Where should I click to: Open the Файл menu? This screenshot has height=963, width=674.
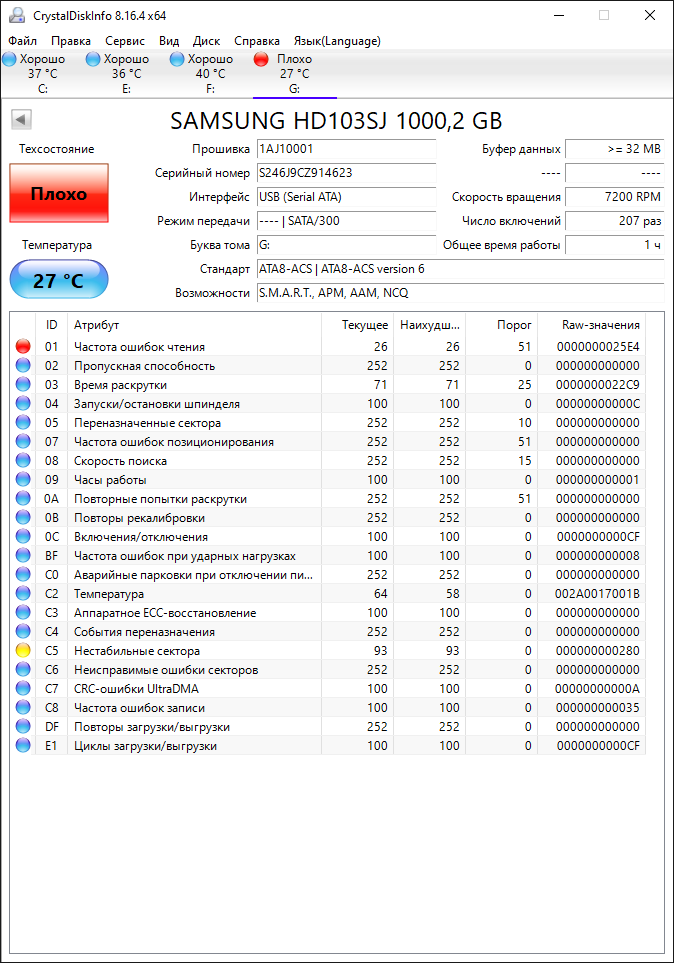[23, 41]
